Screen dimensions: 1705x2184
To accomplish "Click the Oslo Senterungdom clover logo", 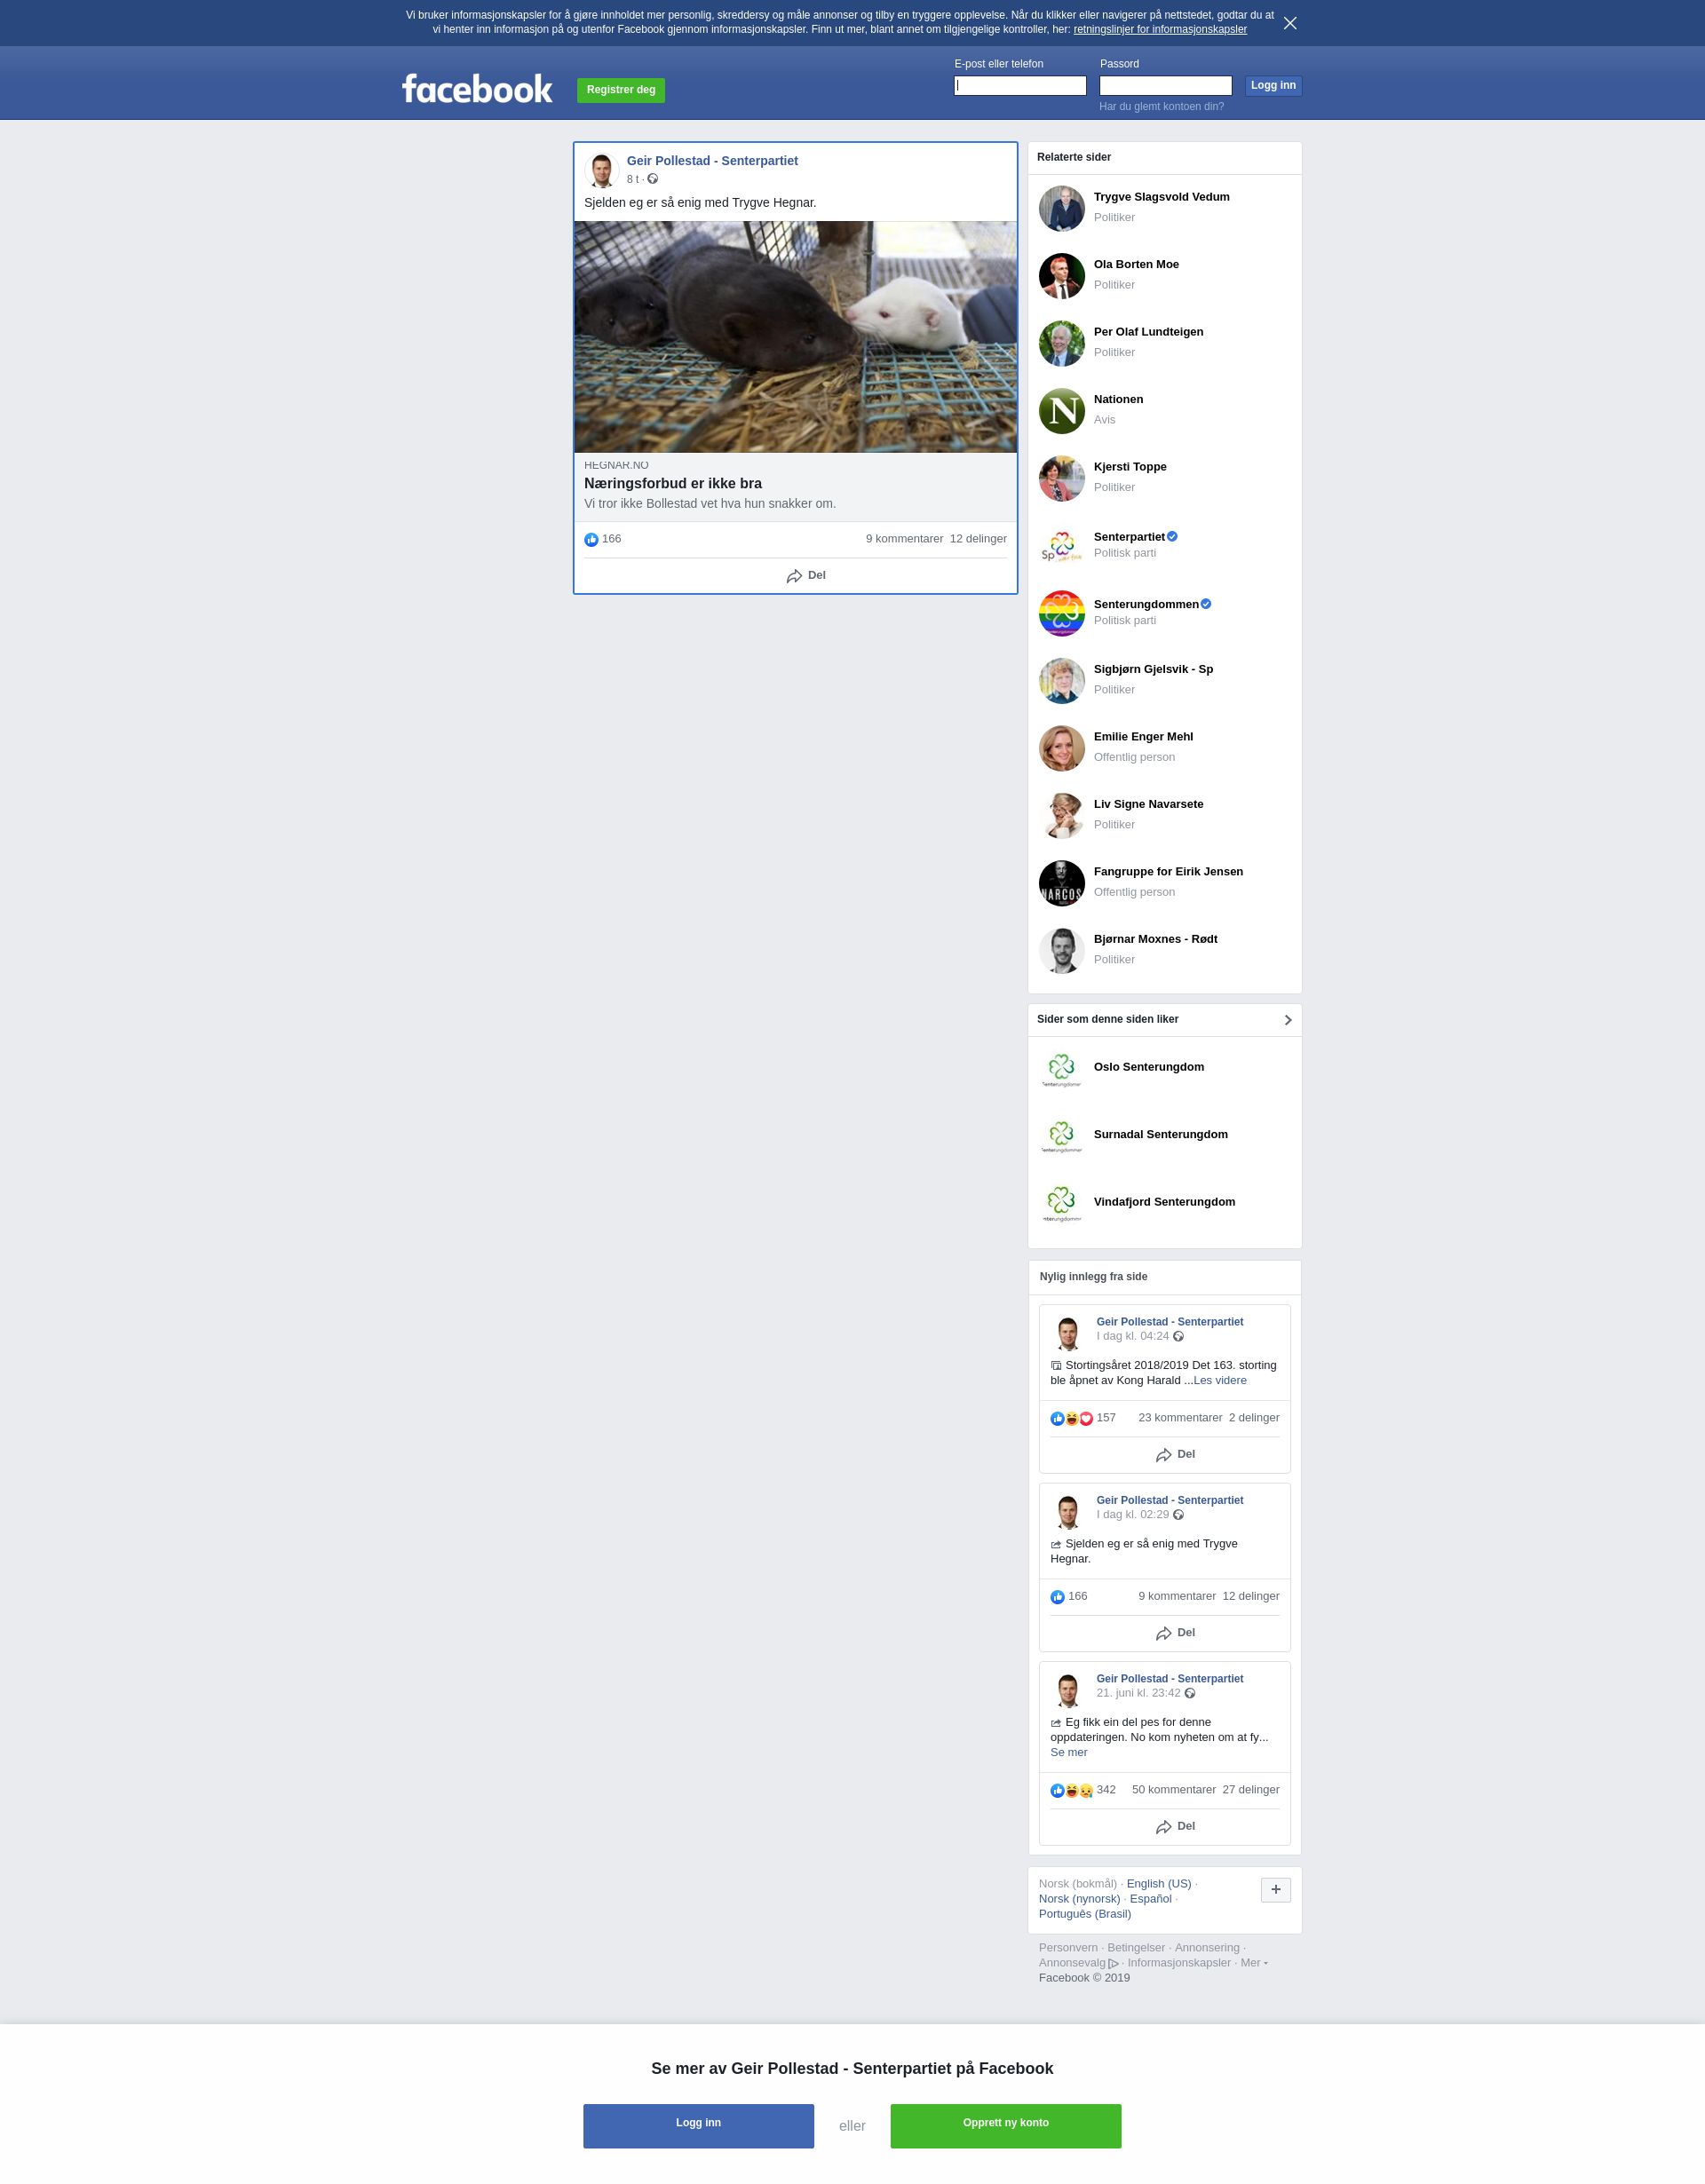I will click(1061, 1069).
